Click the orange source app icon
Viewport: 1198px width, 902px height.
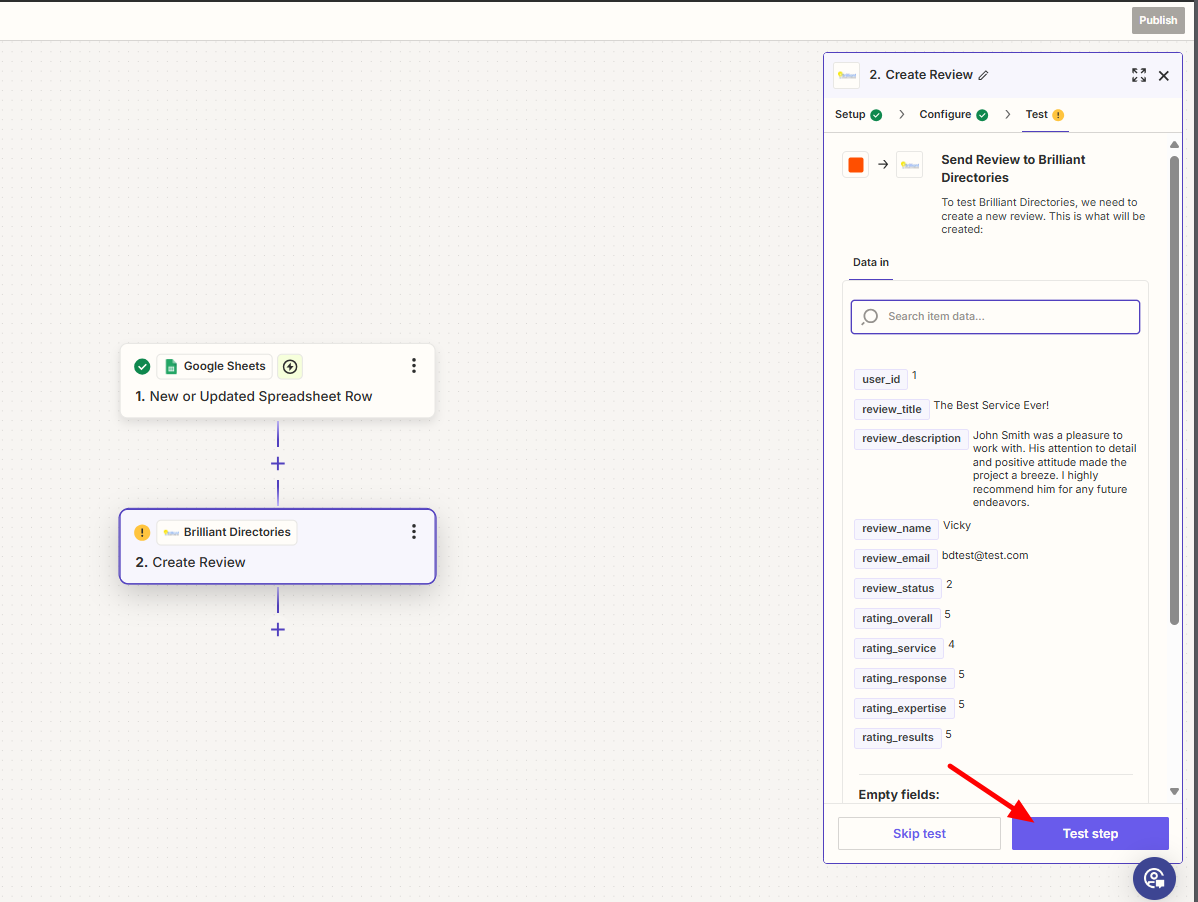point(856,165)
